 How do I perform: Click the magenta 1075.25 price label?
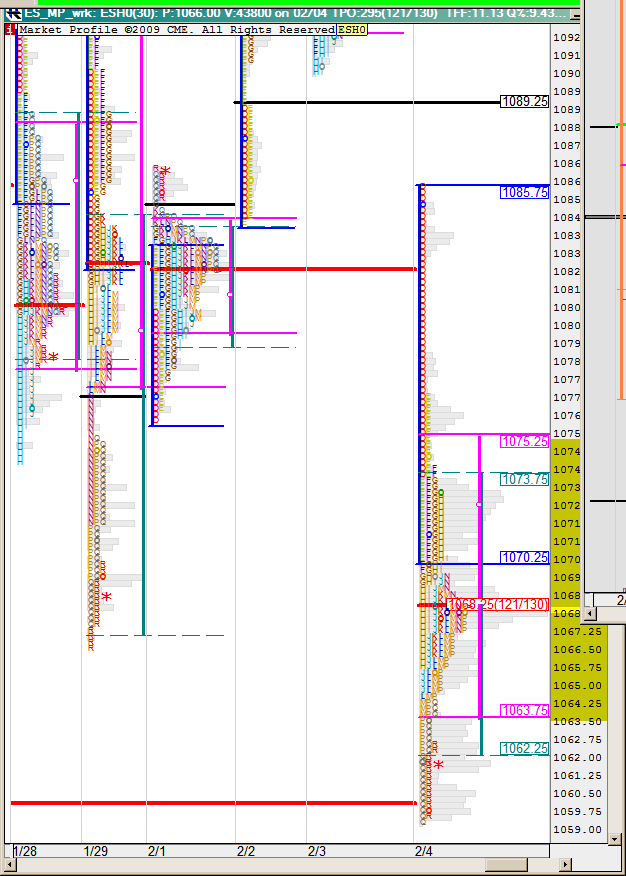tap(525, 441)
